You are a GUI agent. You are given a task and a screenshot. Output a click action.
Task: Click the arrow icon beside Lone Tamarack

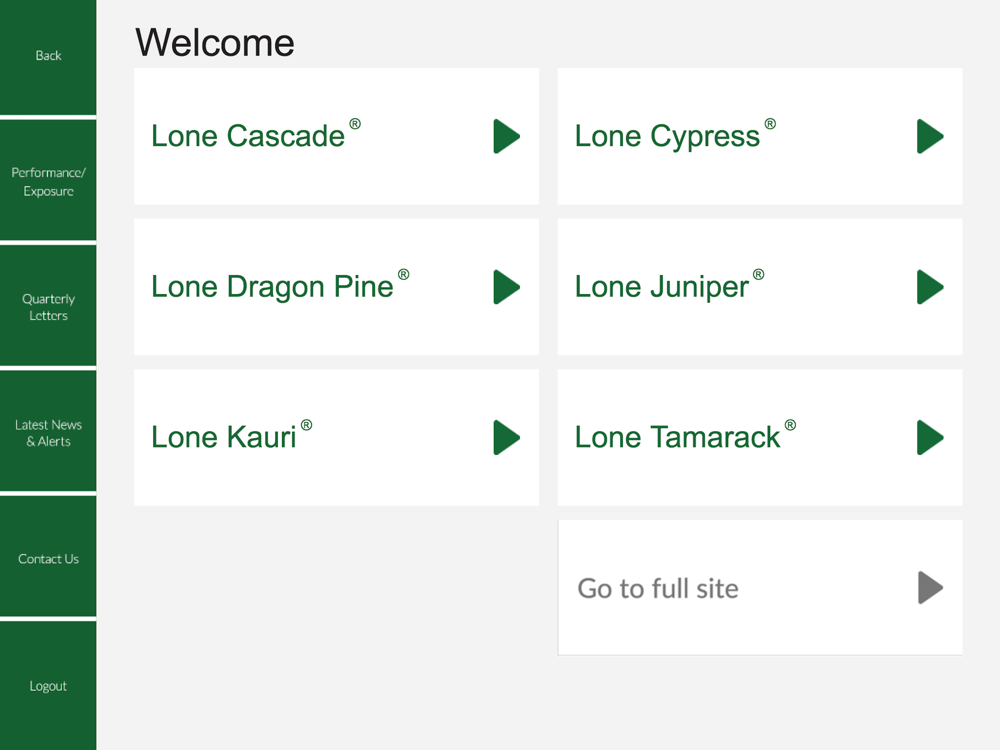pyautogui.click(x=930, y=438)
